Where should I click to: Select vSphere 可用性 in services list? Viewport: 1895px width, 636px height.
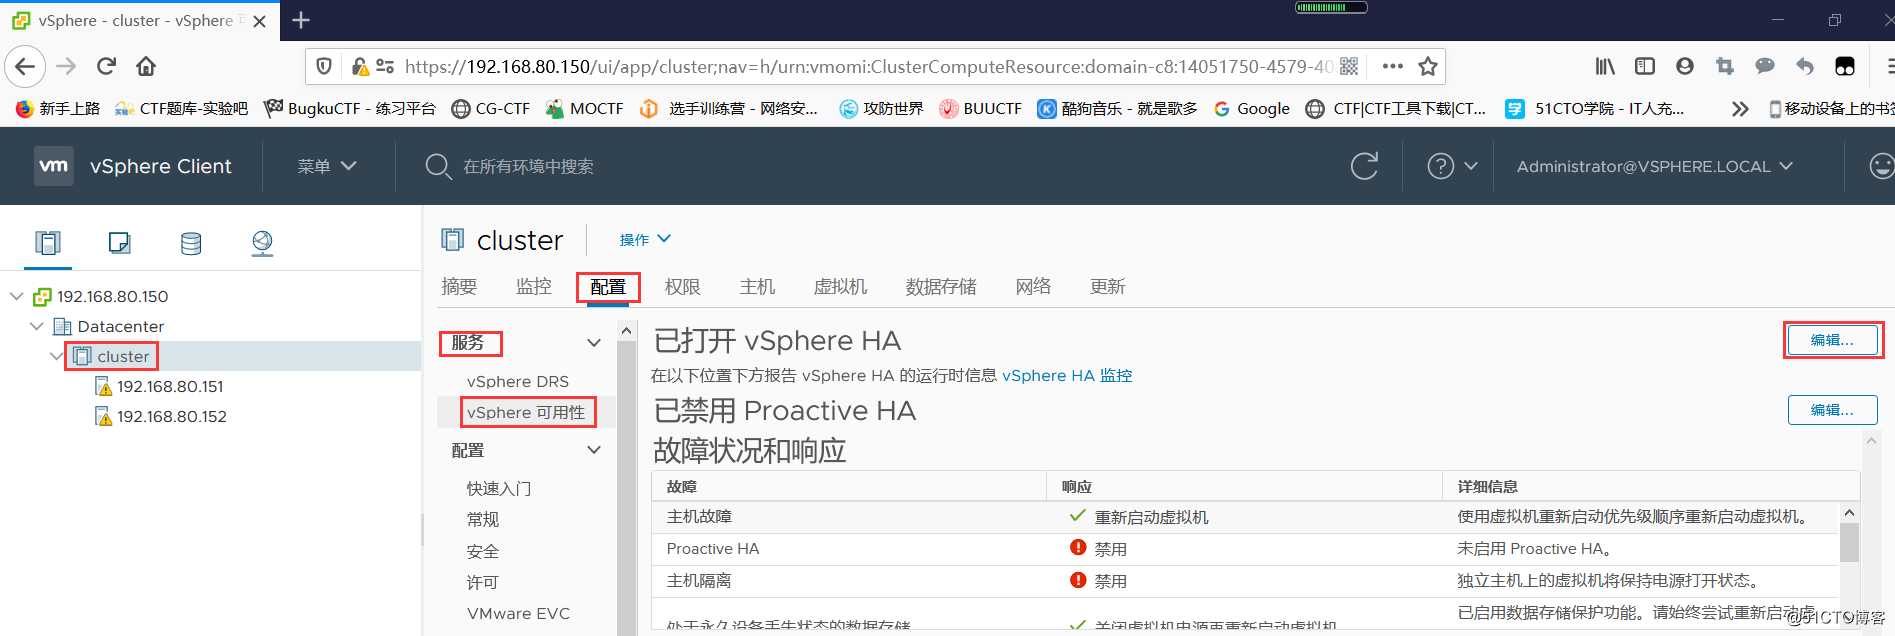point(526,413)
